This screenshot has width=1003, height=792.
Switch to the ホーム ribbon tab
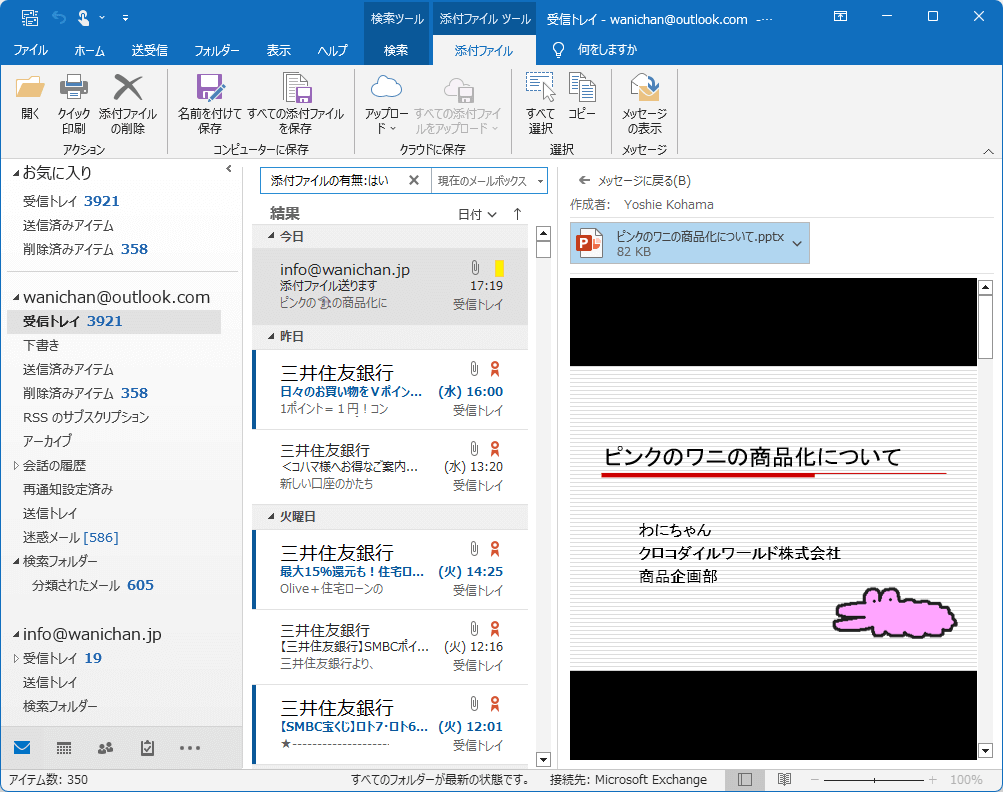[x=90, y=50]
